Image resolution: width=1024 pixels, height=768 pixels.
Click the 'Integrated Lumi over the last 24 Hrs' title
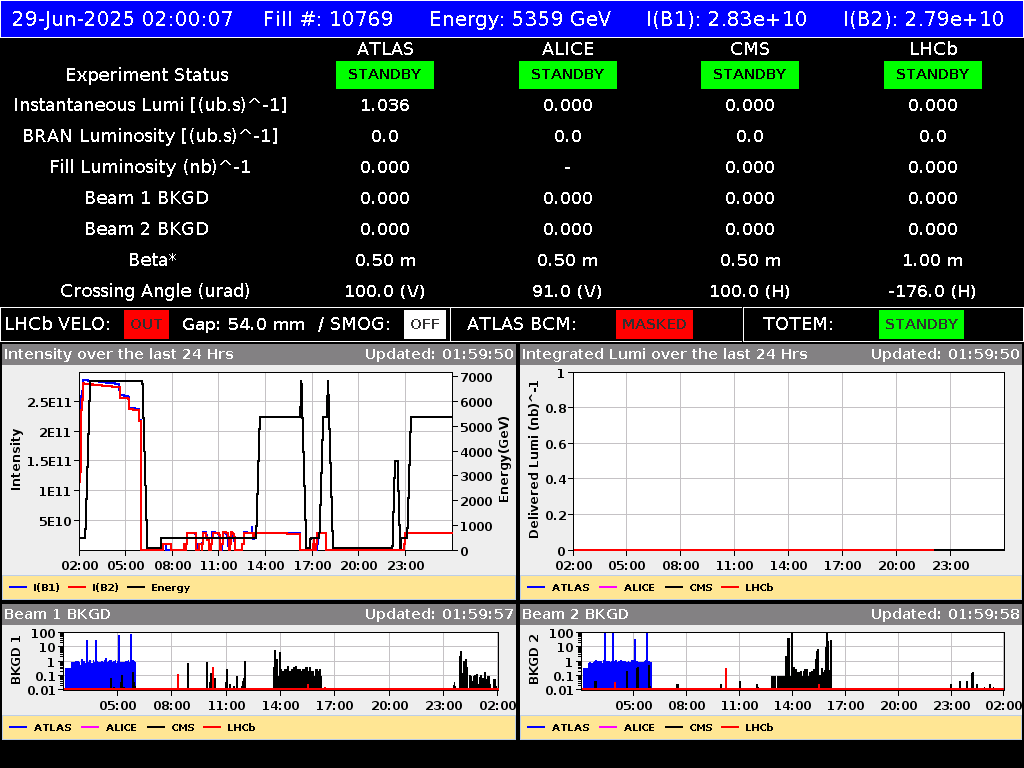(665, 355)
